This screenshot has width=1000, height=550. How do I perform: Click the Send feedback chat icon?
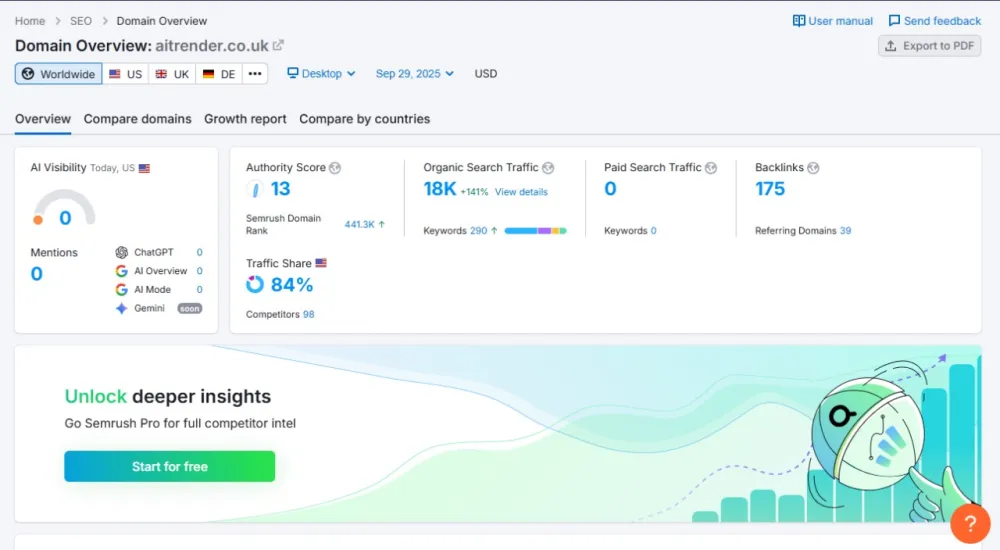pyautogui.click(x=894, y=21)
